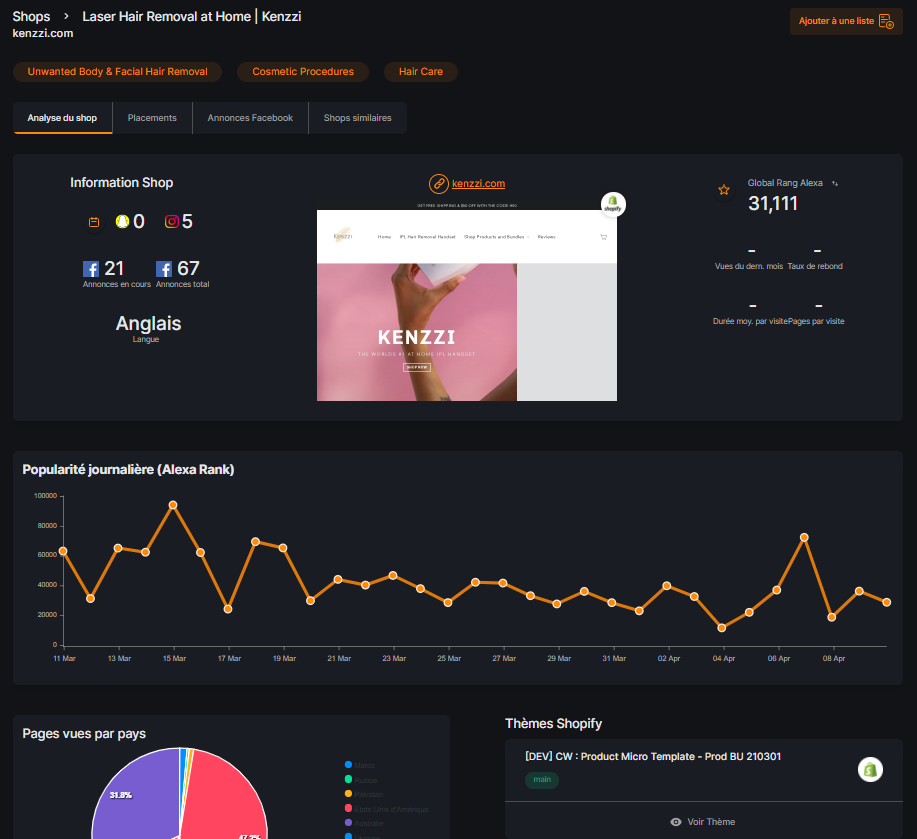This screenshot has width=917, height=839.
Task: Click the Kenzzi website preview thumbnail
Action: click(x=467, y=302)
